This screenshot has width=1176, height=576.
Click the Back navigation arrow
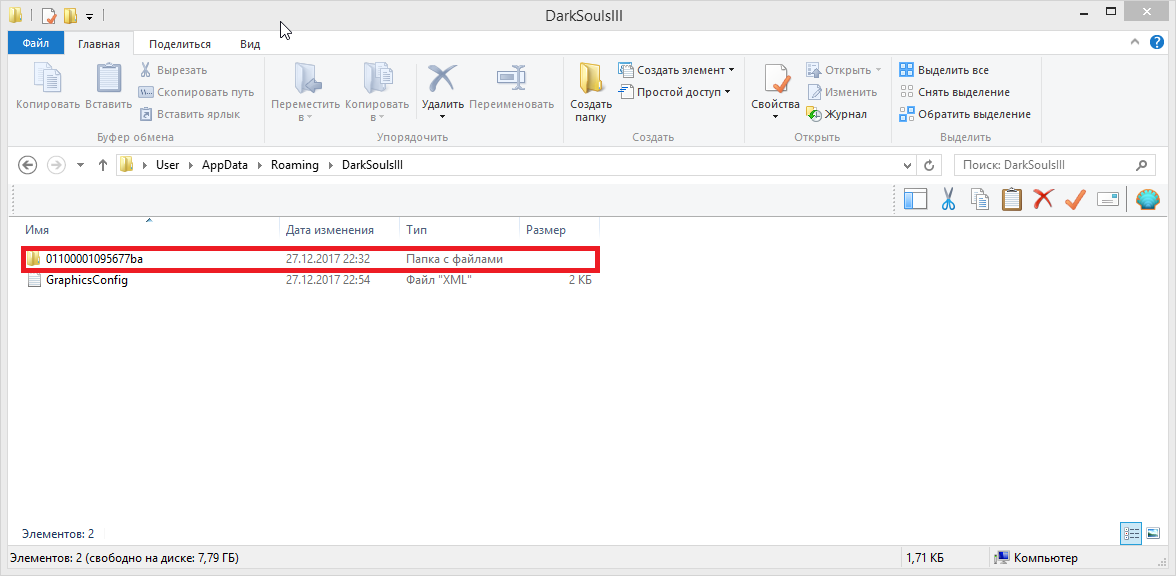tap(27, 165)
